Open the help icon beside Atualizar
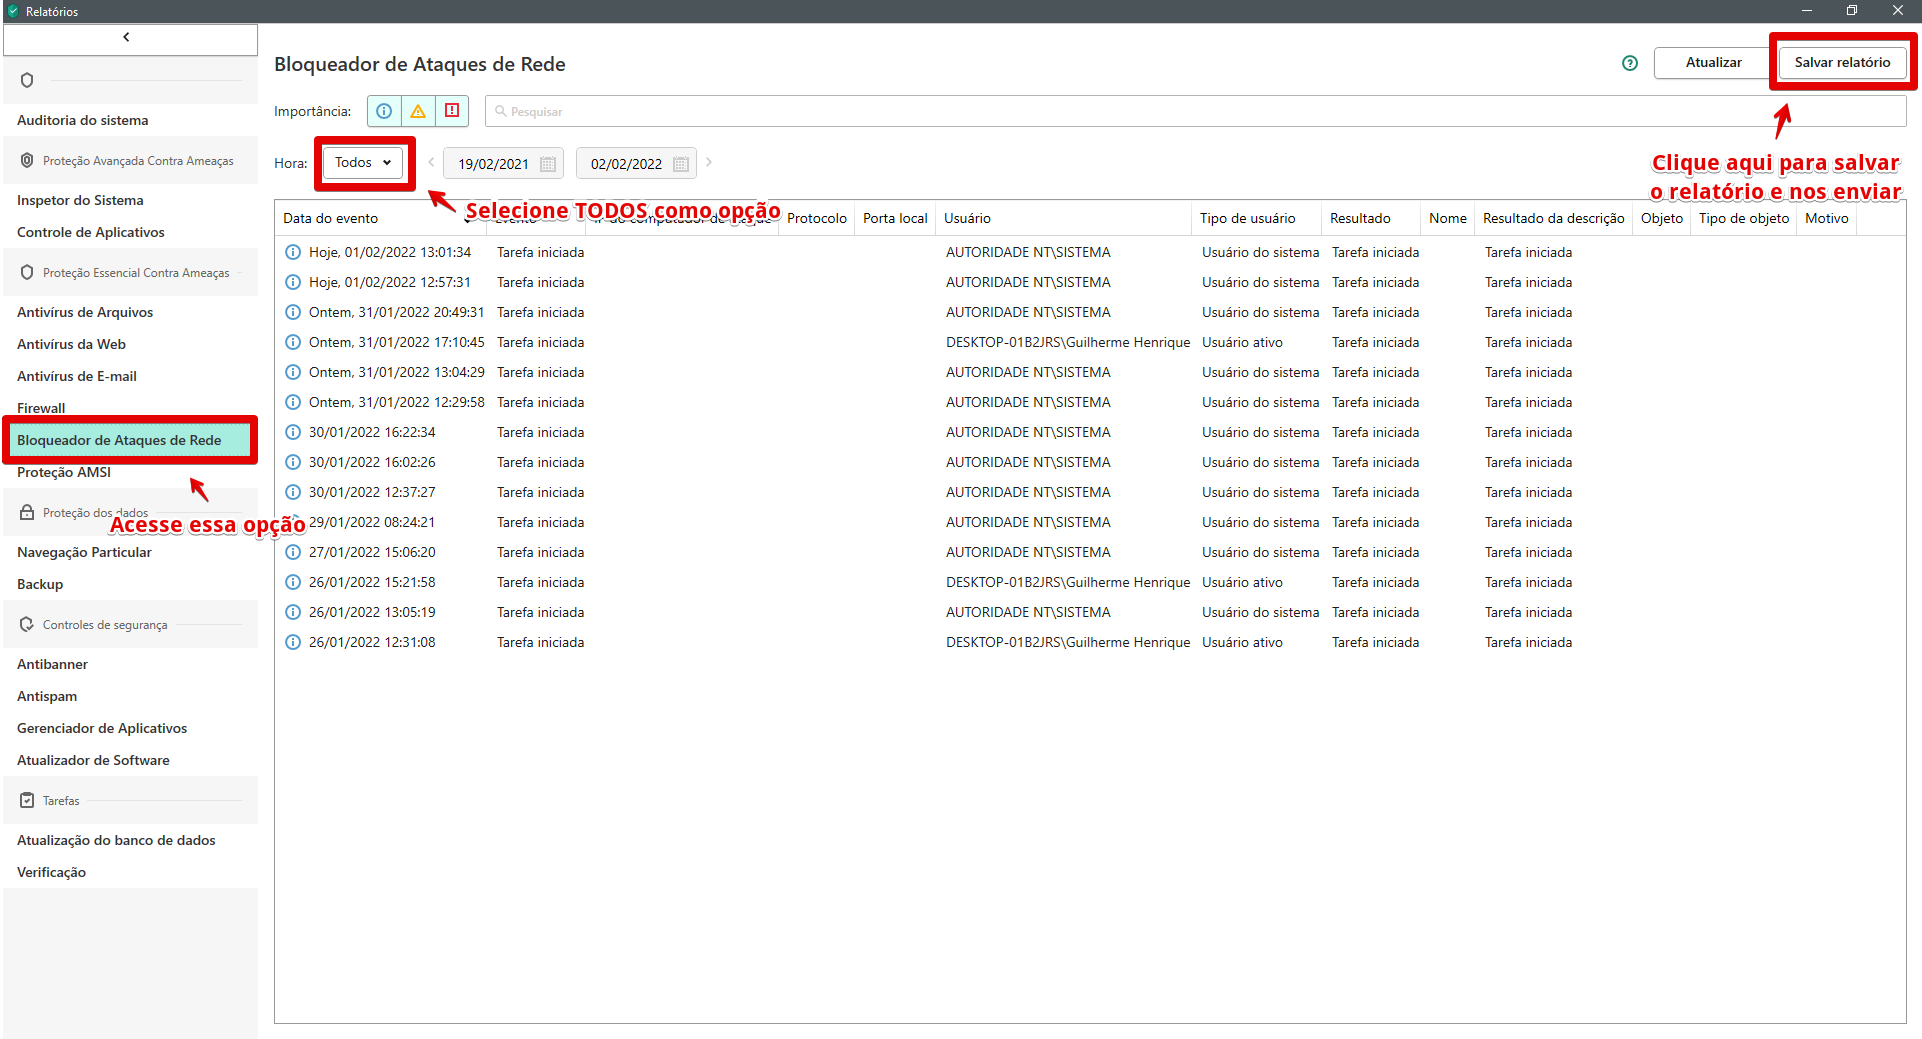 click(x=1630, y=63)
